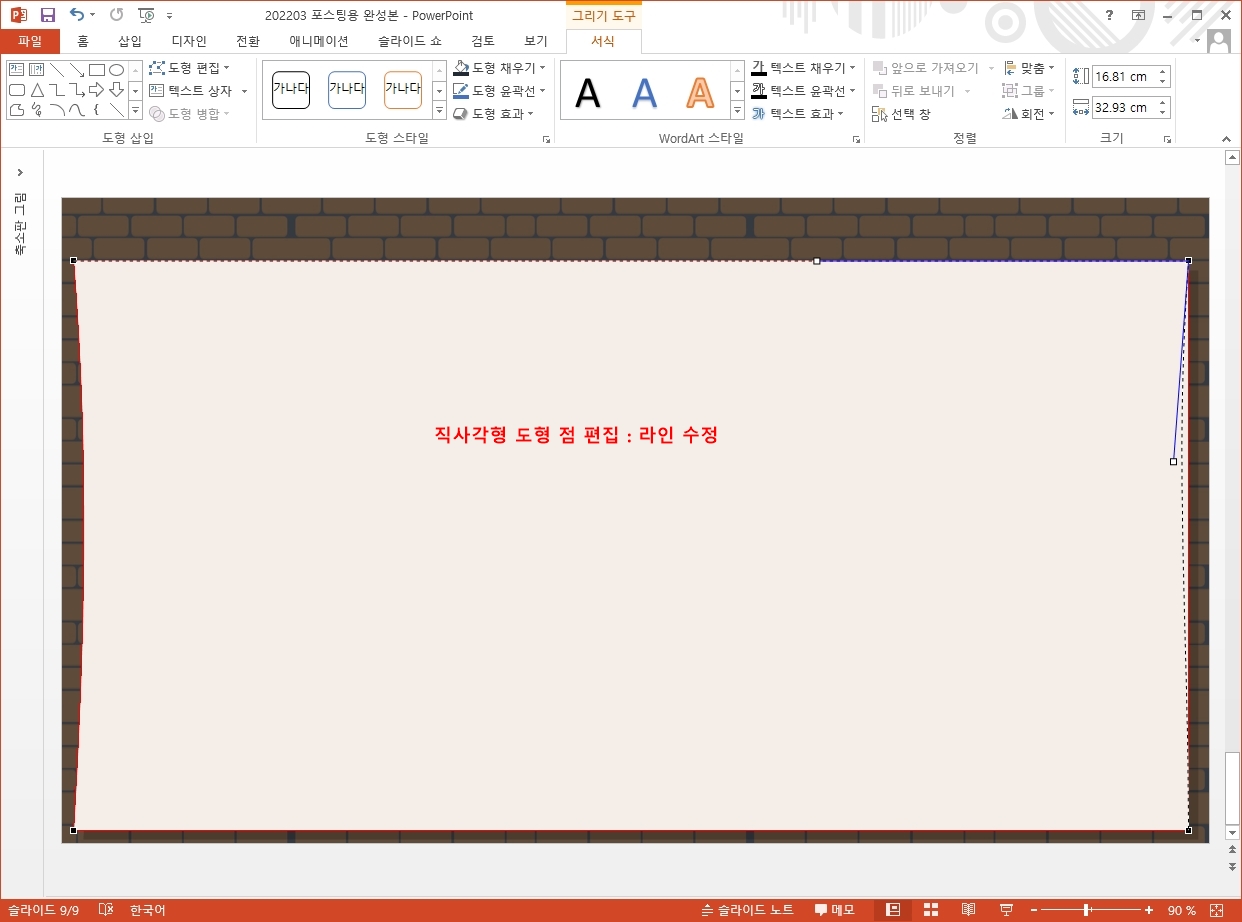The height and width of the screenshot is (922, 1242).
Task: Open the 검토 tab
Action: [x=483, y=41]
